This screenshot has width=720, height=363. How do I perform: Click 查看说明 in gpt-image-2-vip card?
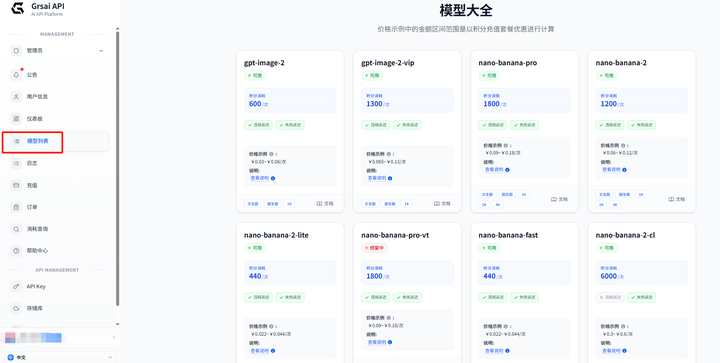[377, 179]
